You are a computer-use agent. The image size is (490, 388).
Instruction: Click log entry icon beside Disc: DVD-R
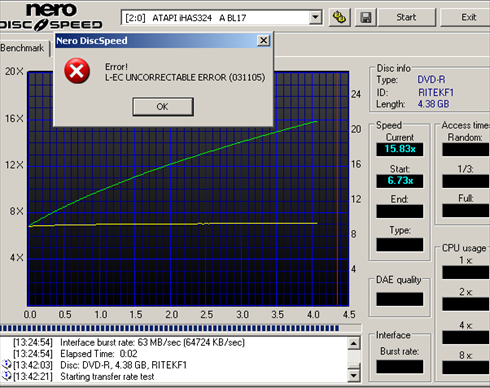(6, 364)
